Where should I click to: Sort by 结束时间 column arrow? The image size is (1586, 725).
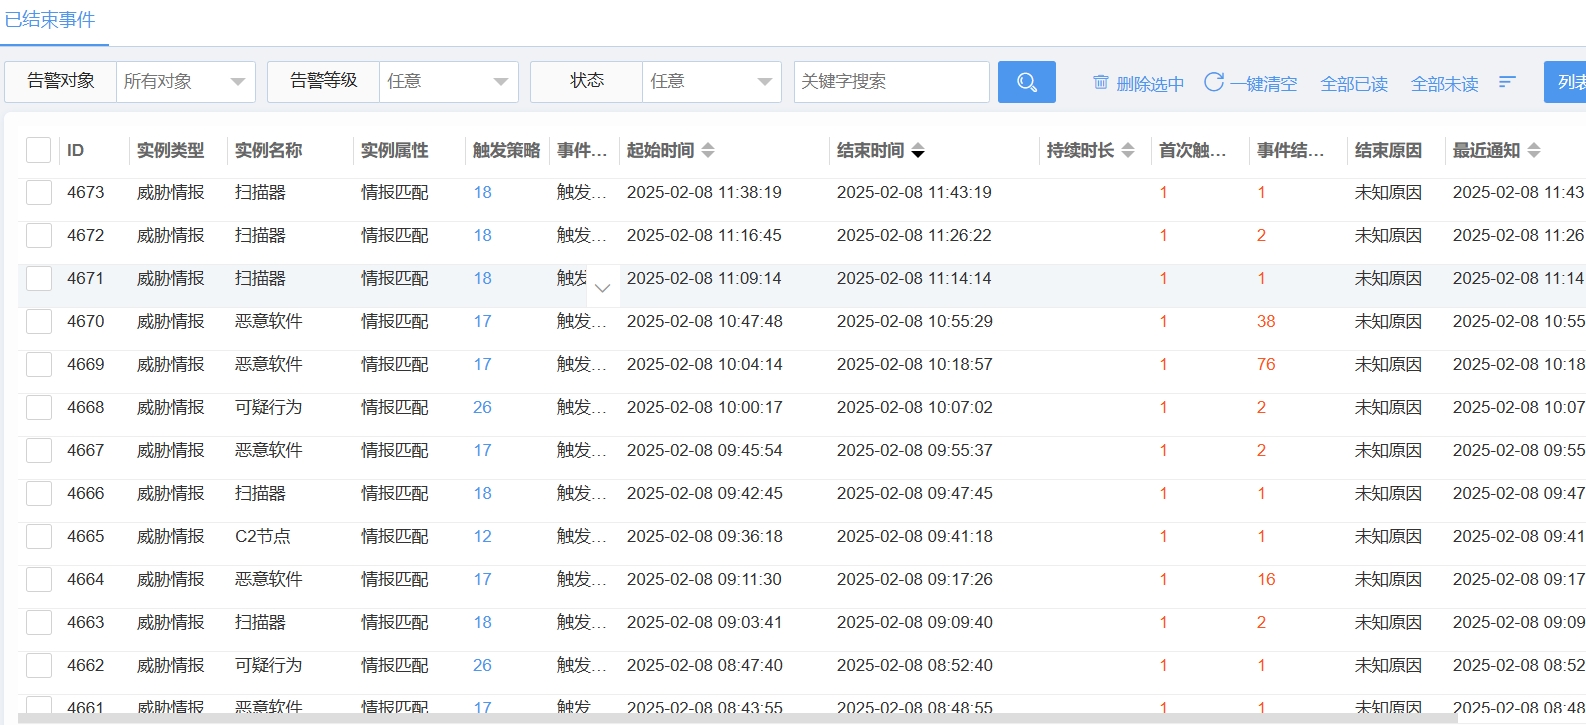(918, 151)
